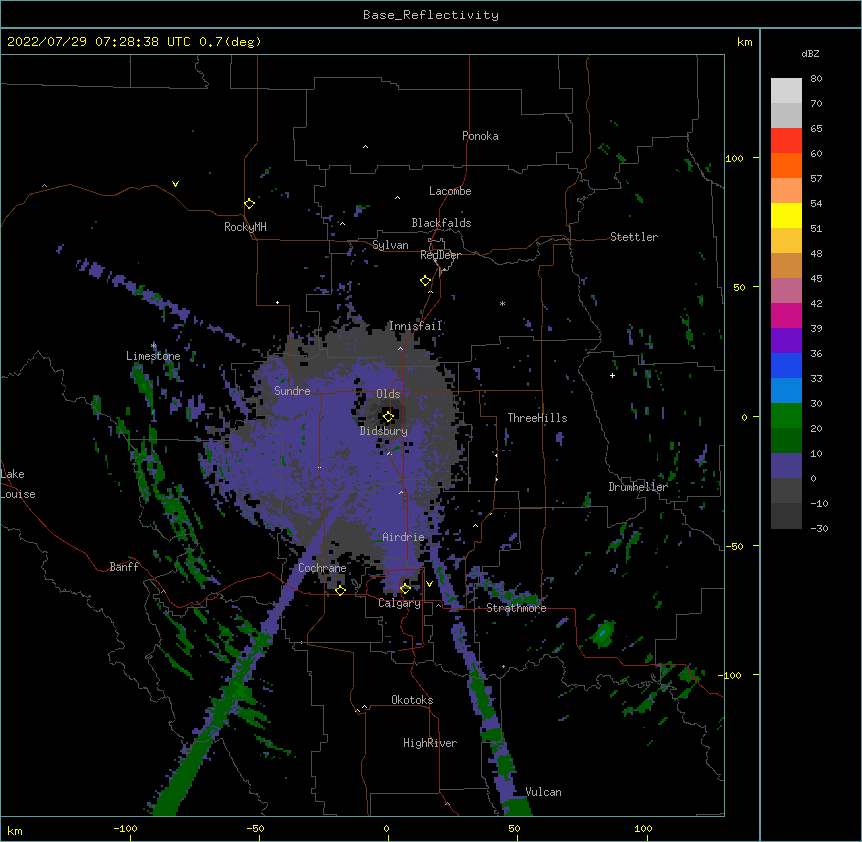Screen dimensions: 862x842
Task: Click the Okotoks label
Action: tap(412, 700)
